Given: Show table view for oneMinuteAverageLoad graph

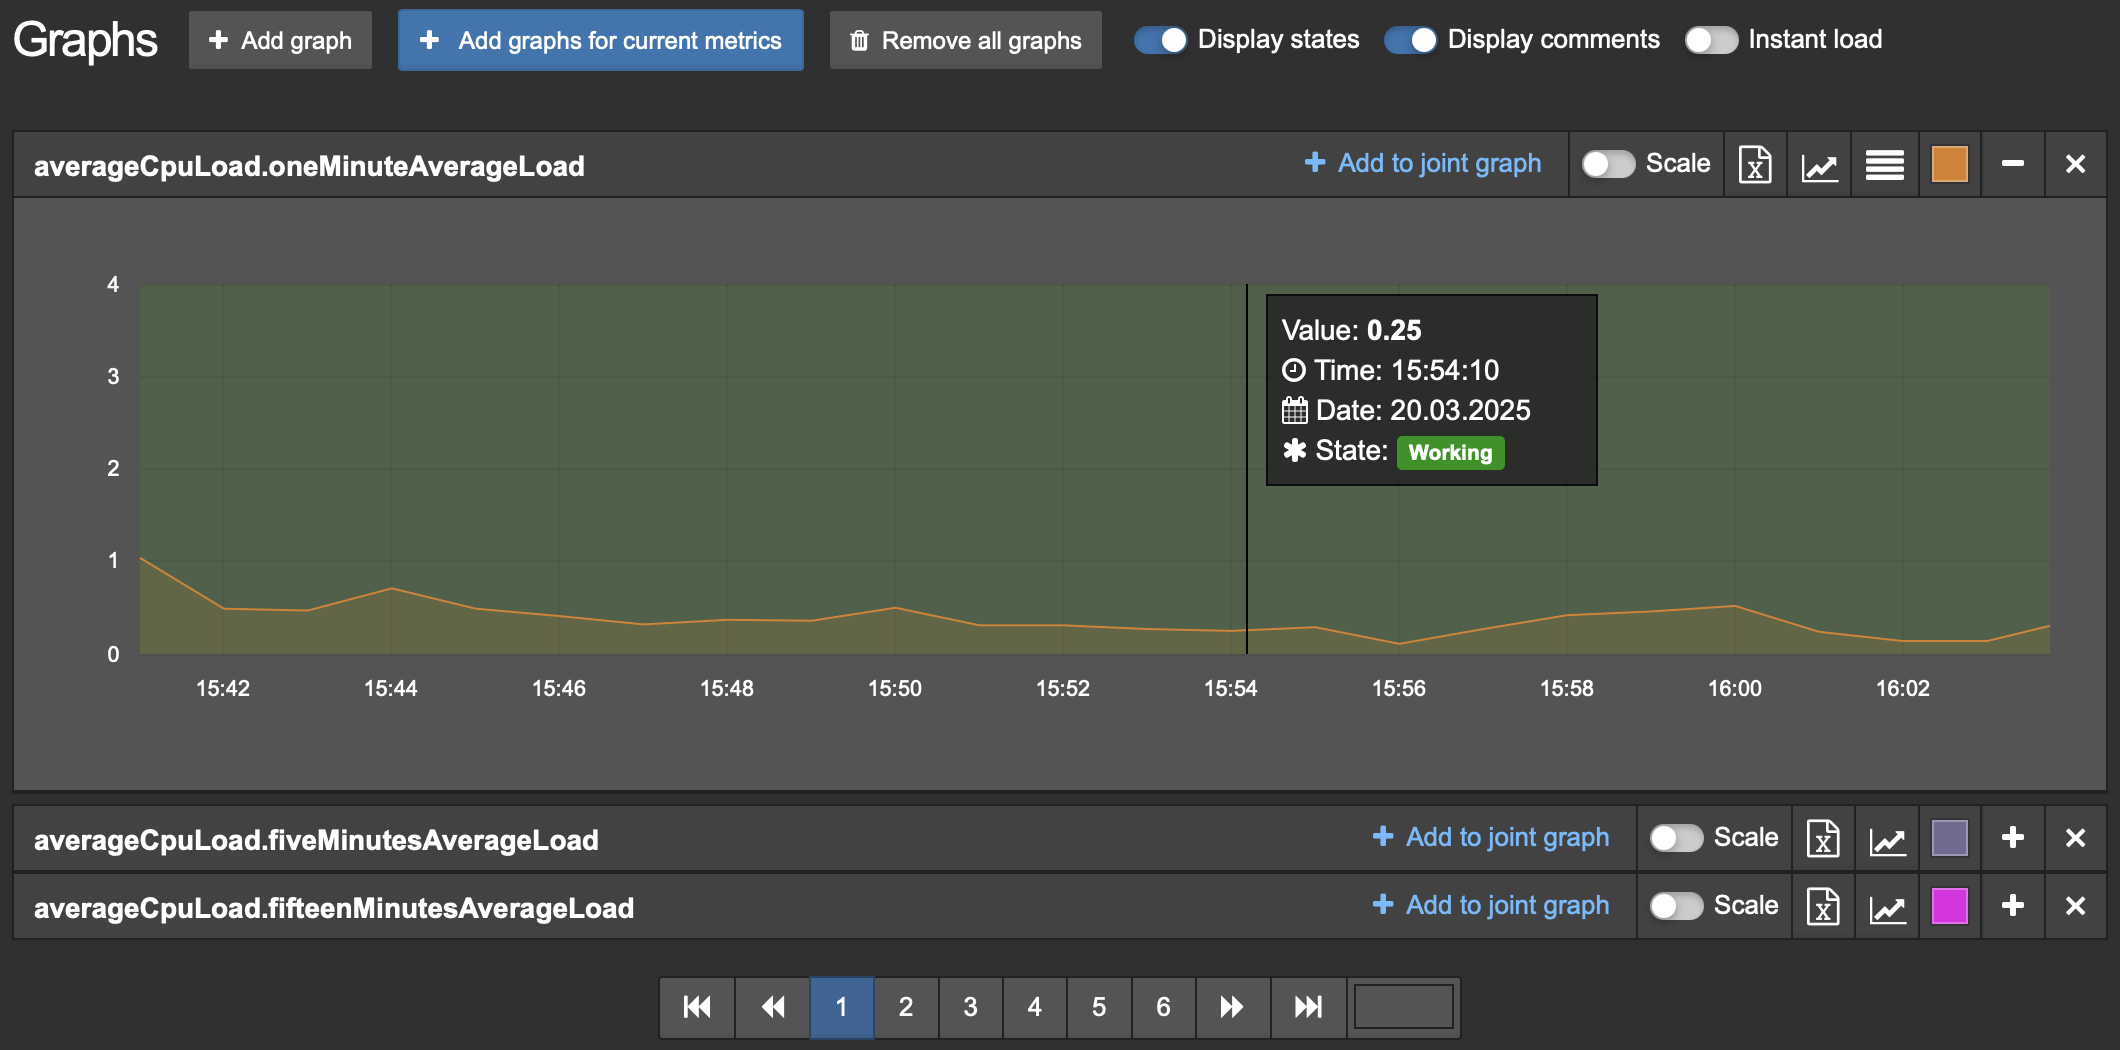Looking at the screenshot, I should 1884,164.
